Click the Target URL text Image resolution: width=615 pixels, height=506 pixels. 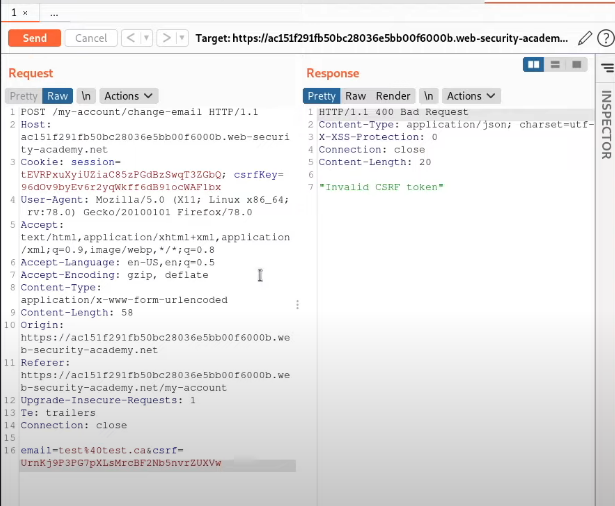tap(382, 38)
